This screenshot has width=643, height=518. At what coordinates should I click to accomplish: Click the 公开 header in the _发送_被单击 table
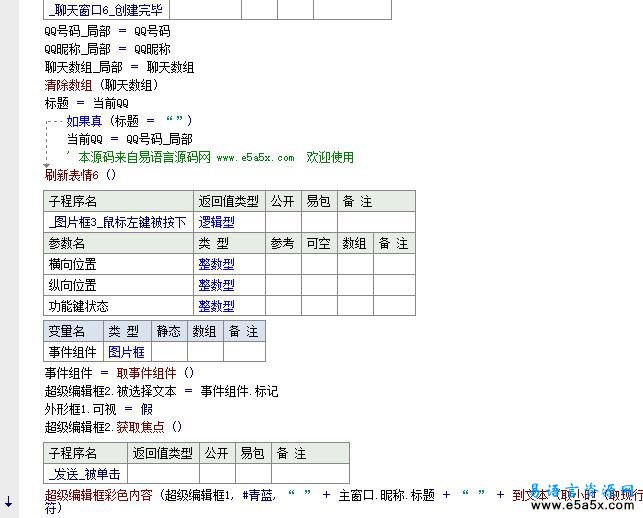pos(217,454)
